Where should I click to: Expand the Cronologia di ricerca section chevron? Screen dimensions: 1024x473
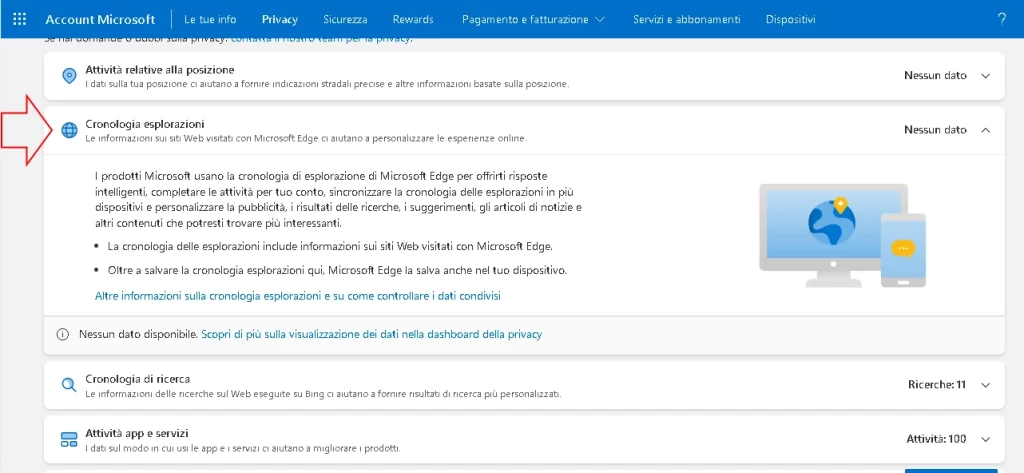[x=985, y=385]
